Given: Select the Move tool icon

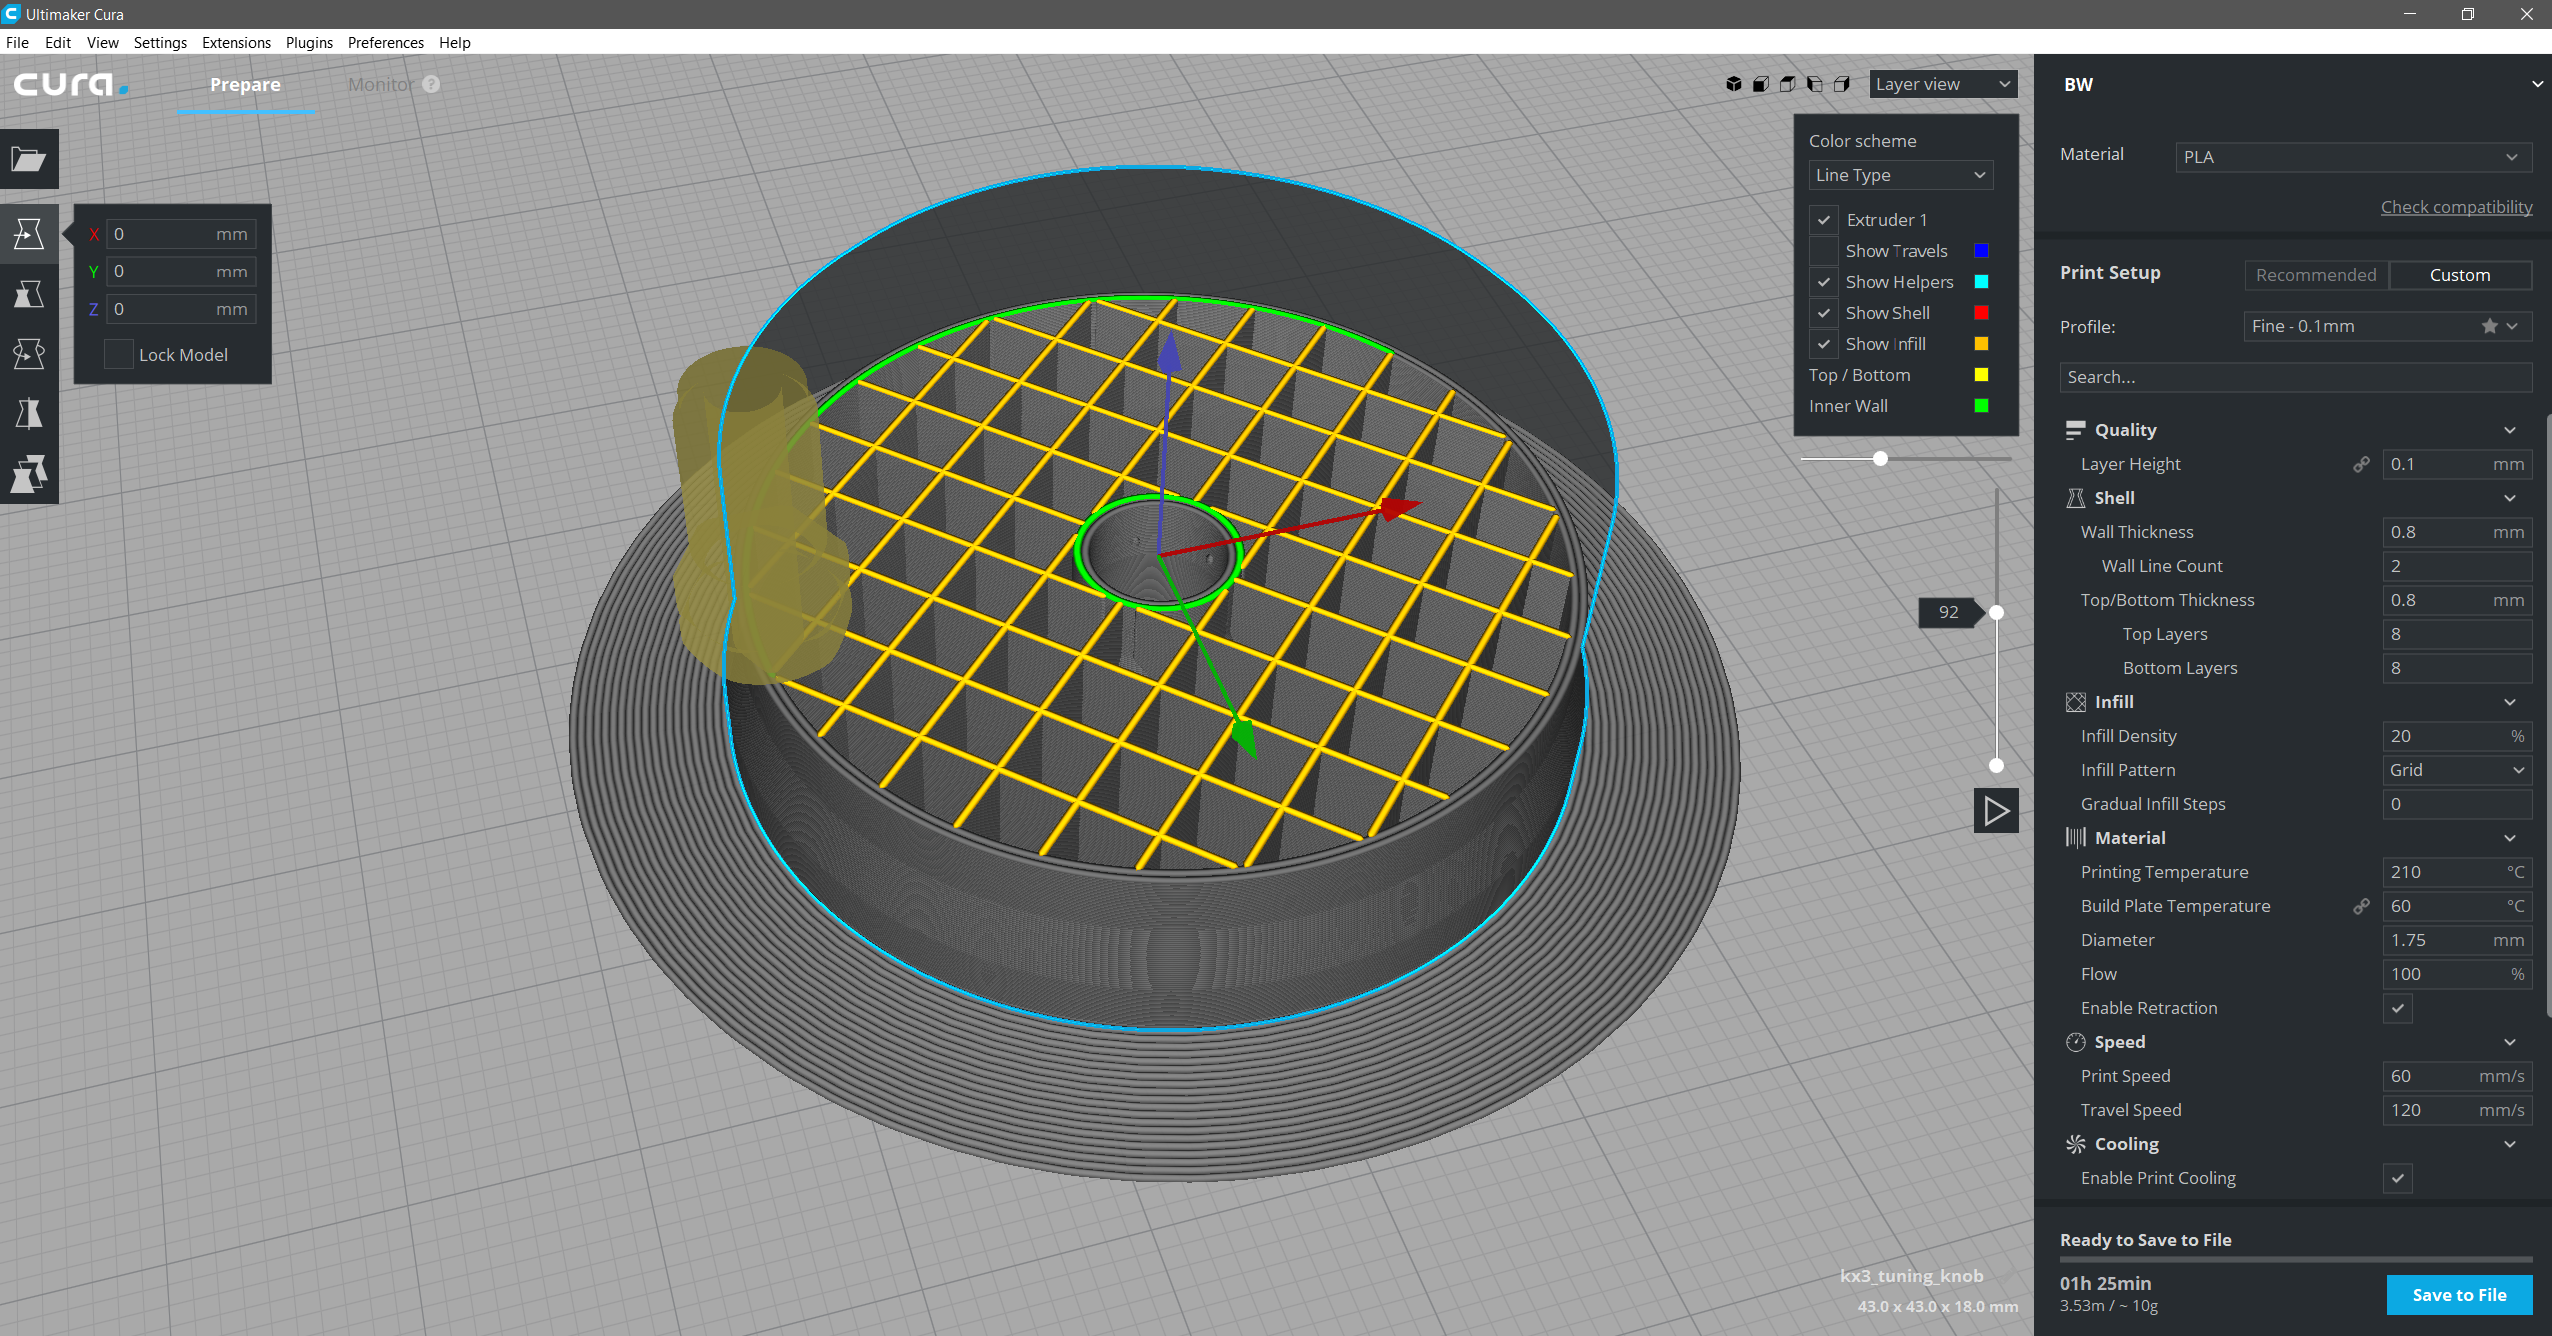Looking at the screenshot, I should [28, 233].
